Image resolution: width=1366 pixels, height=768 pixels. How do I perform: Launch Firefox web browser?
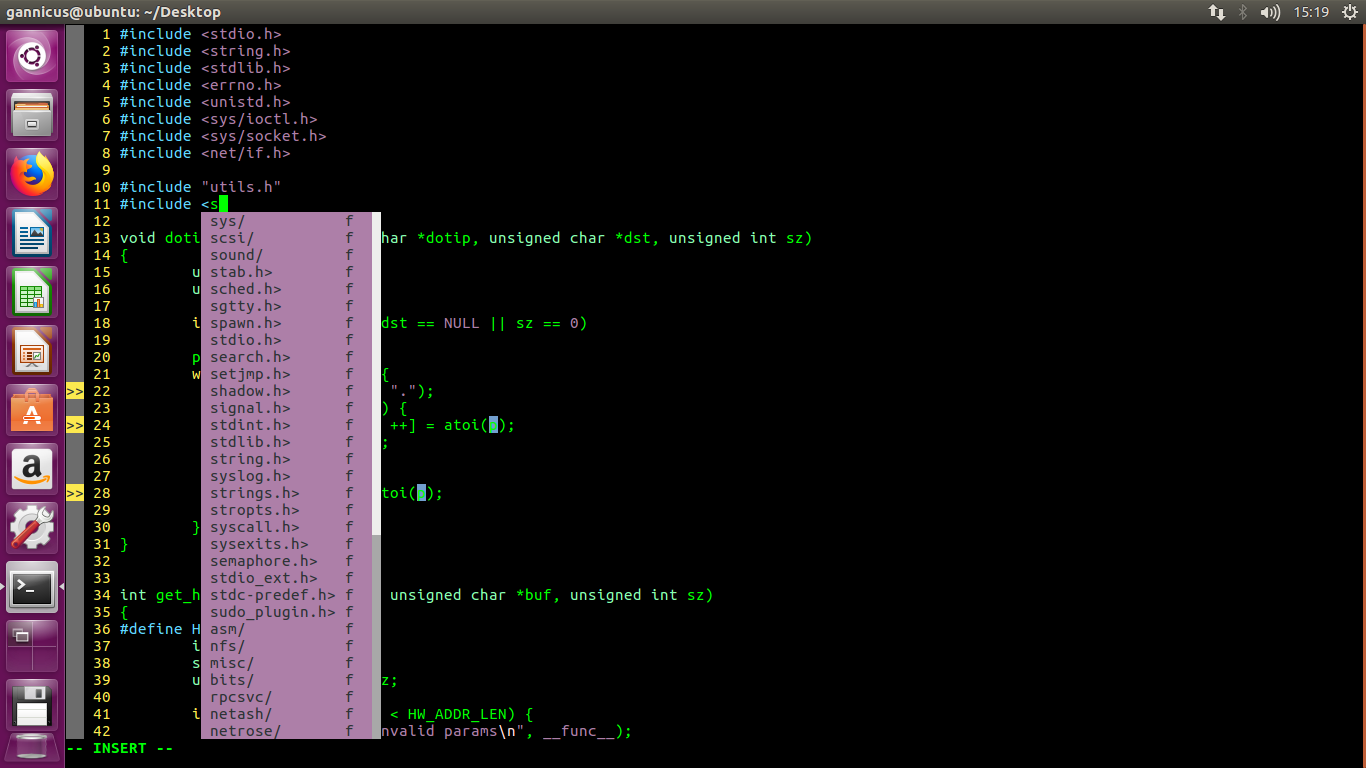tap(33, 174)
